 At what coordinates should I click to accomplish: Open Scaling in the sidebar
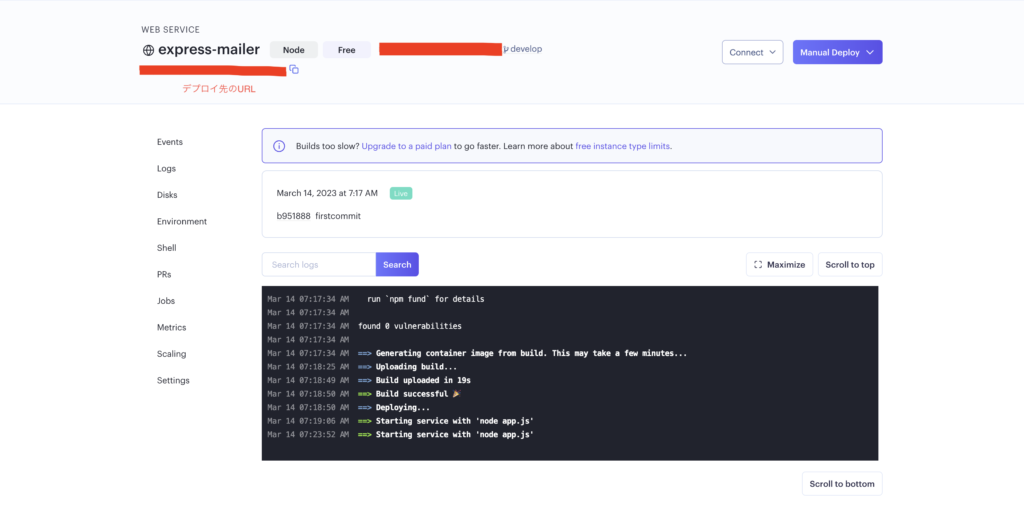[172, 354]
